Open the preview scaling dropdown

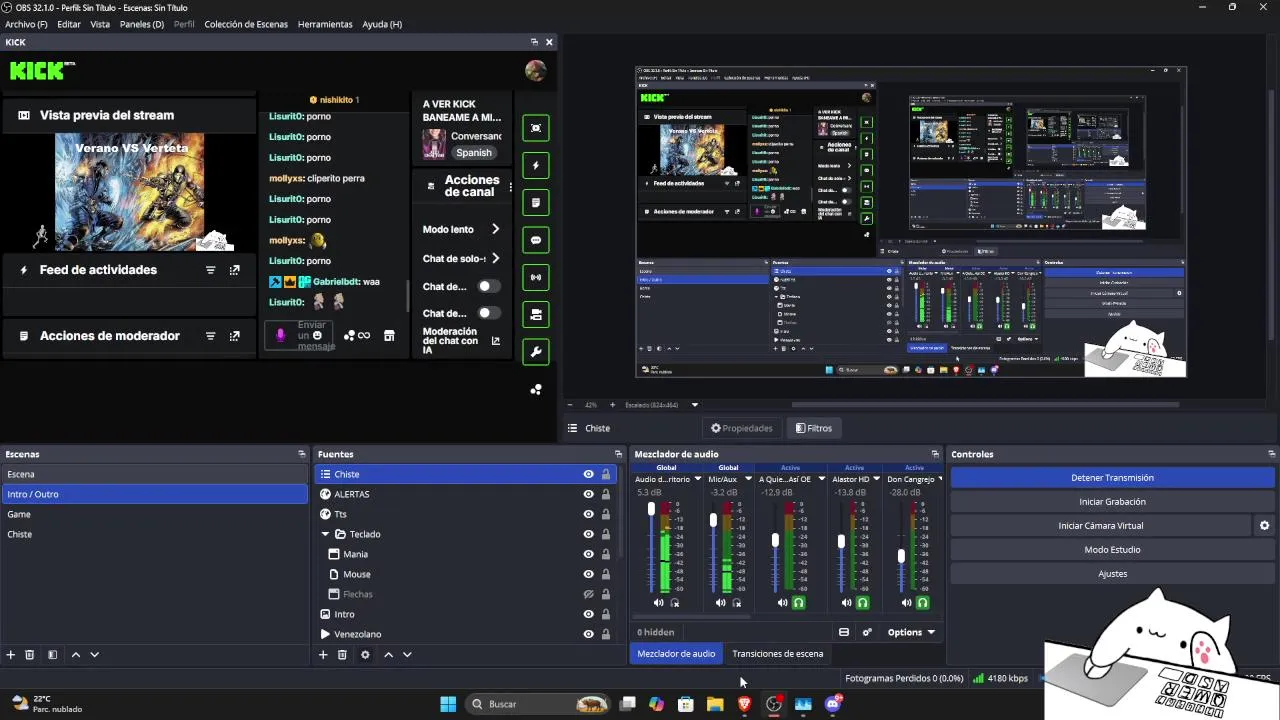695,405
